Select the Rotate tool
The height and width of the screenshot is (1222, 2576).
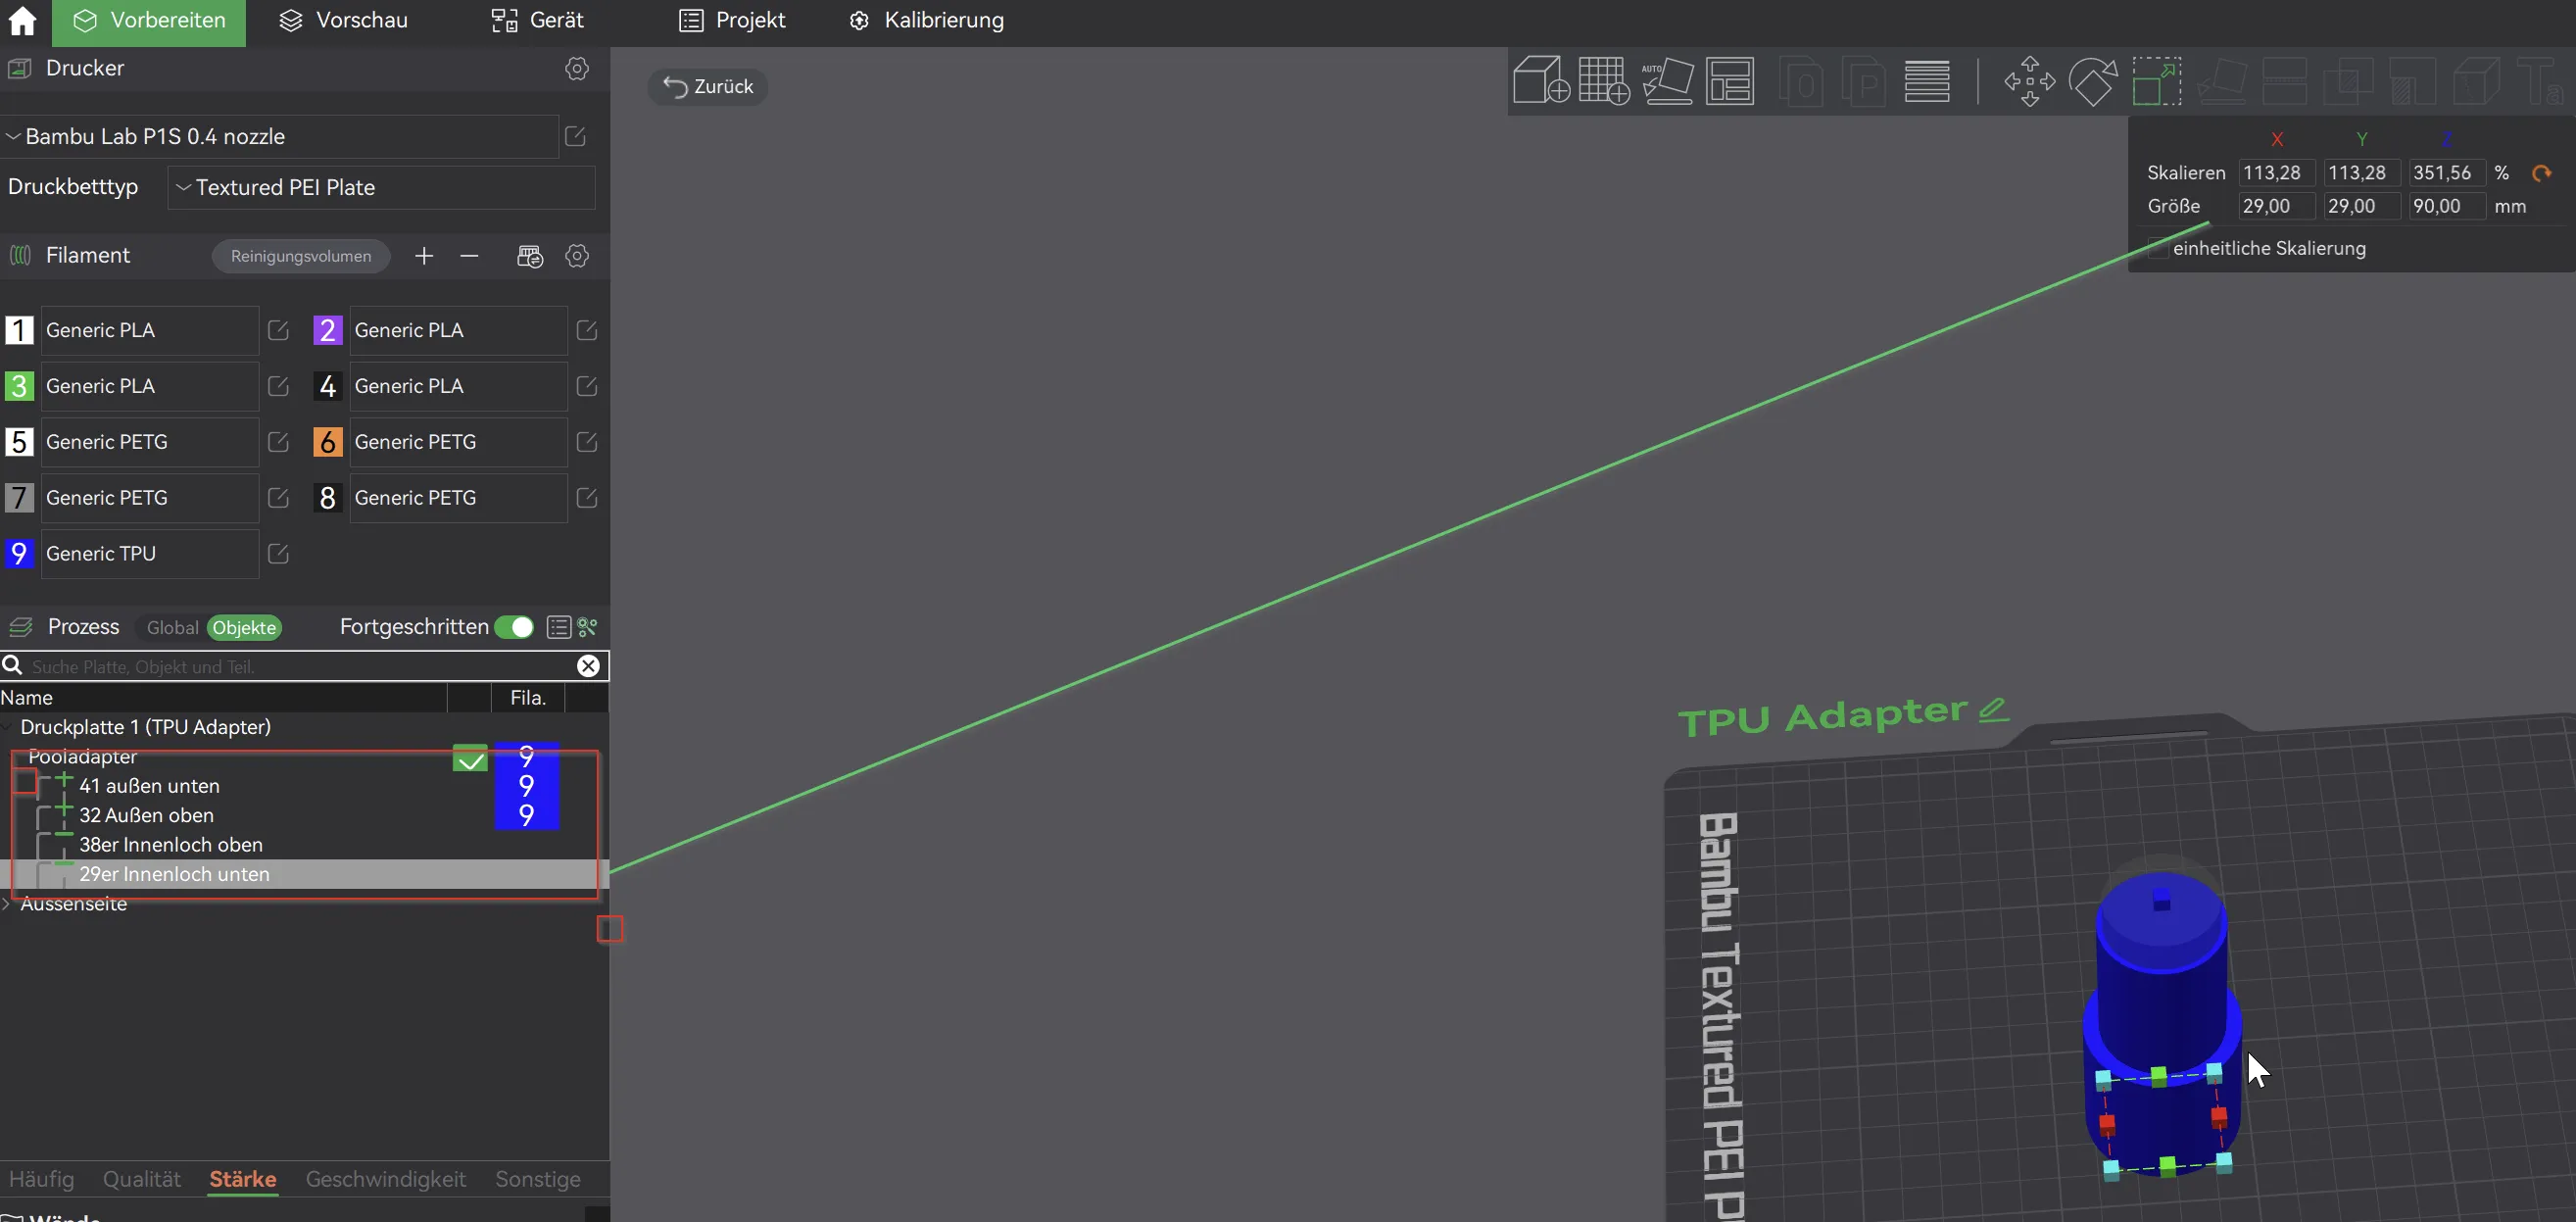tap(2093, 81)
